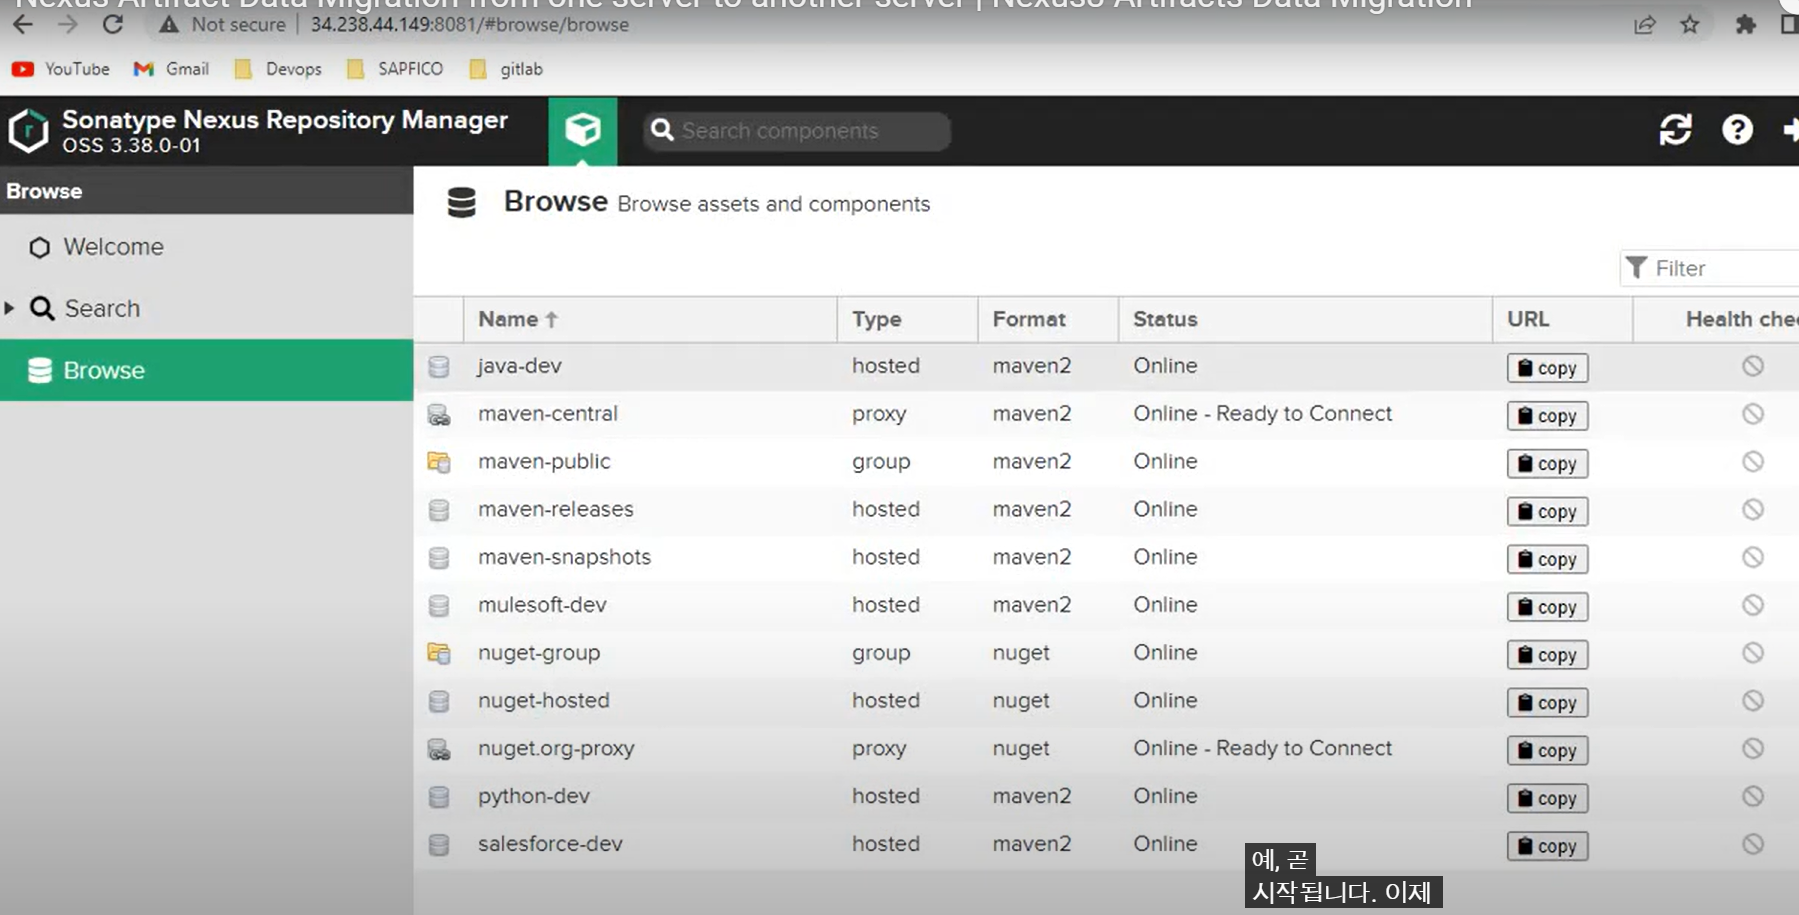Copy URL of java-dev repository
The width and height of the screenshot is (1799, 915).
[x=1547, y=368]
